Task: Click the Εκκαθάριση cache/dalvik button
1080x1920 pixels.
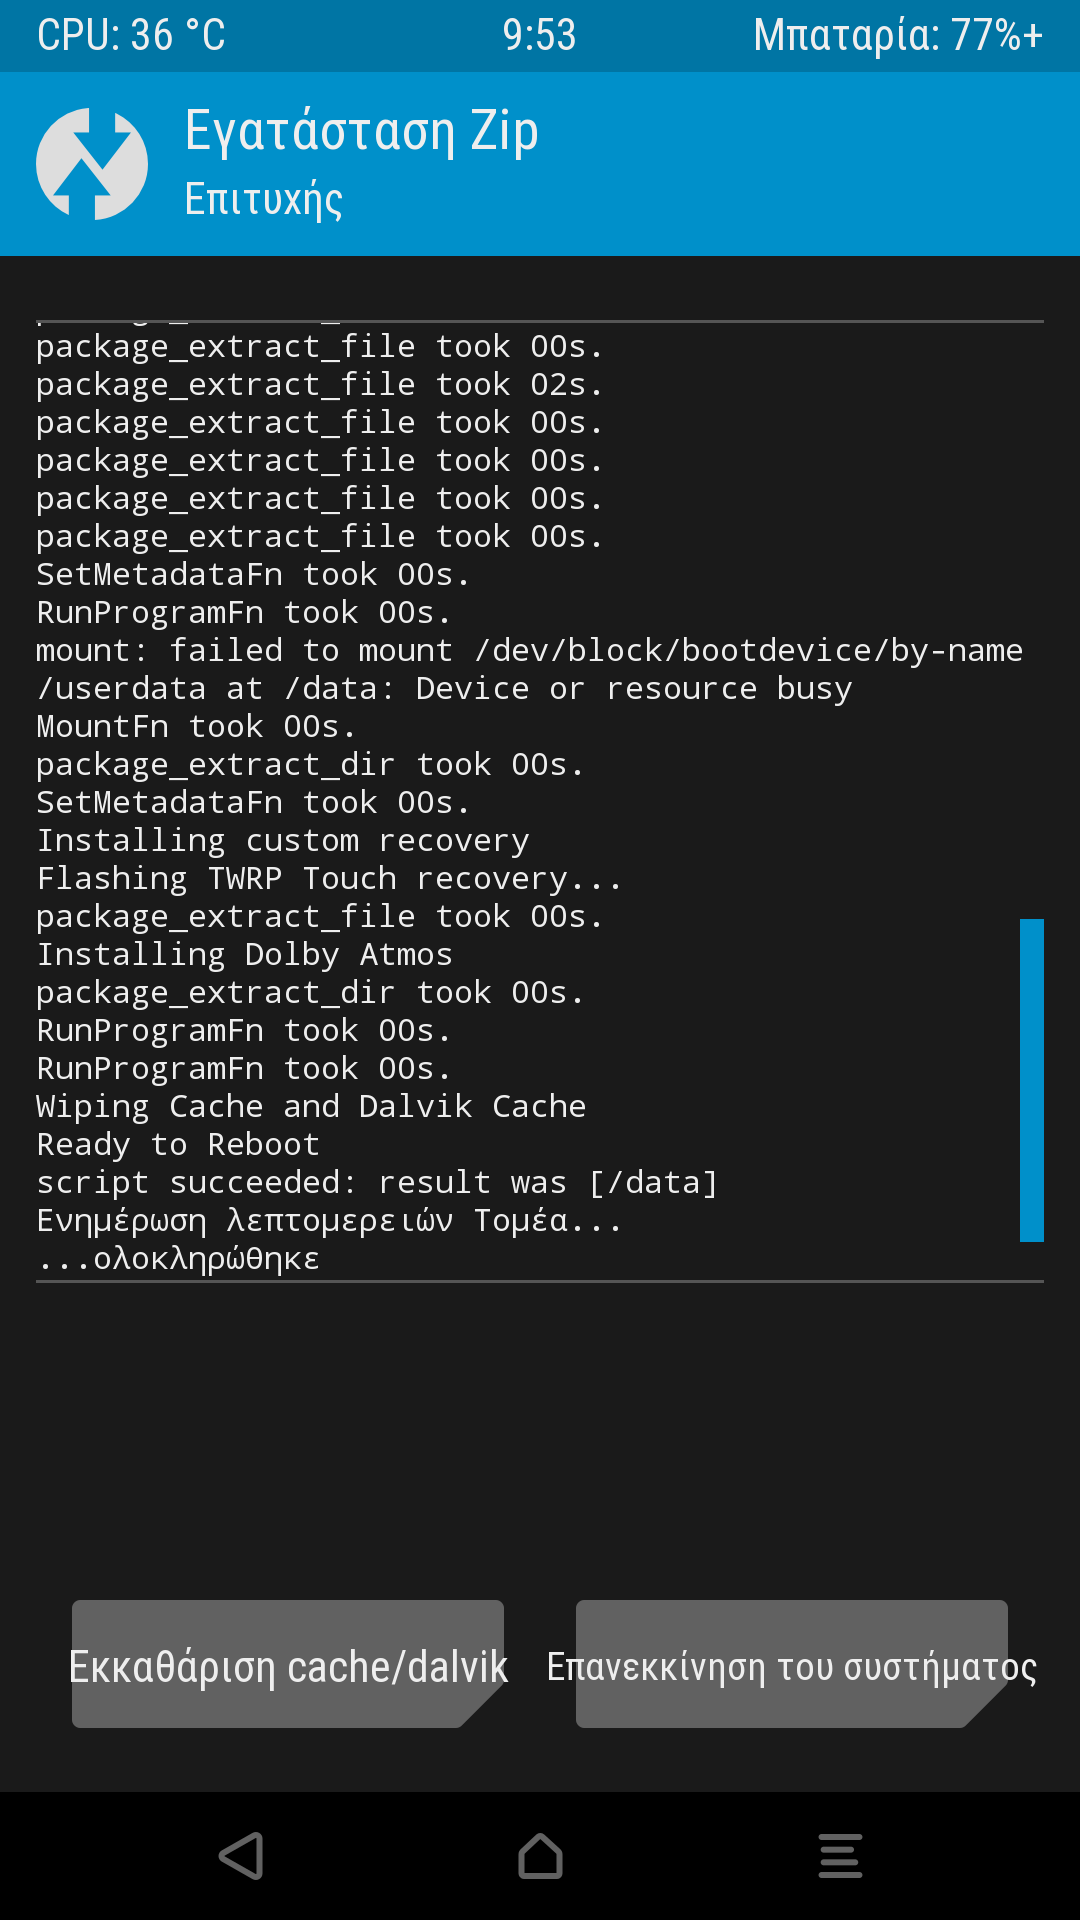Action: click(x=288, y=1665)
